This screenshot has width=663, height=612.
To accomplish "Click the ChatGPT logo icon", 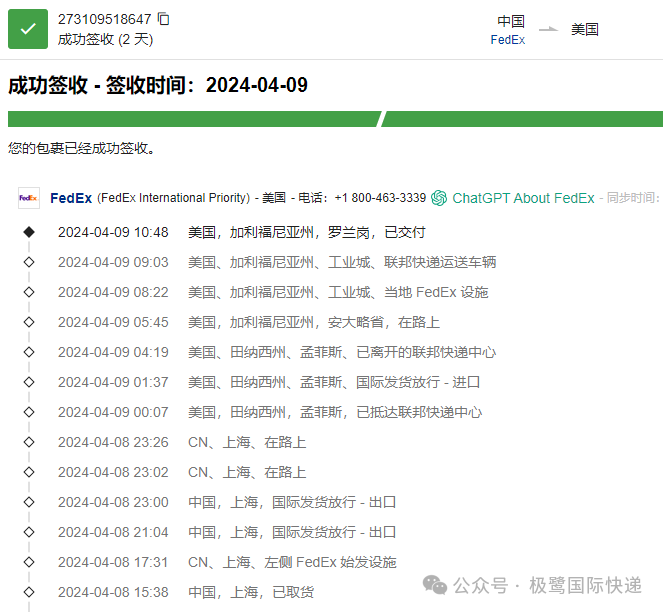I will coord(439,198).
